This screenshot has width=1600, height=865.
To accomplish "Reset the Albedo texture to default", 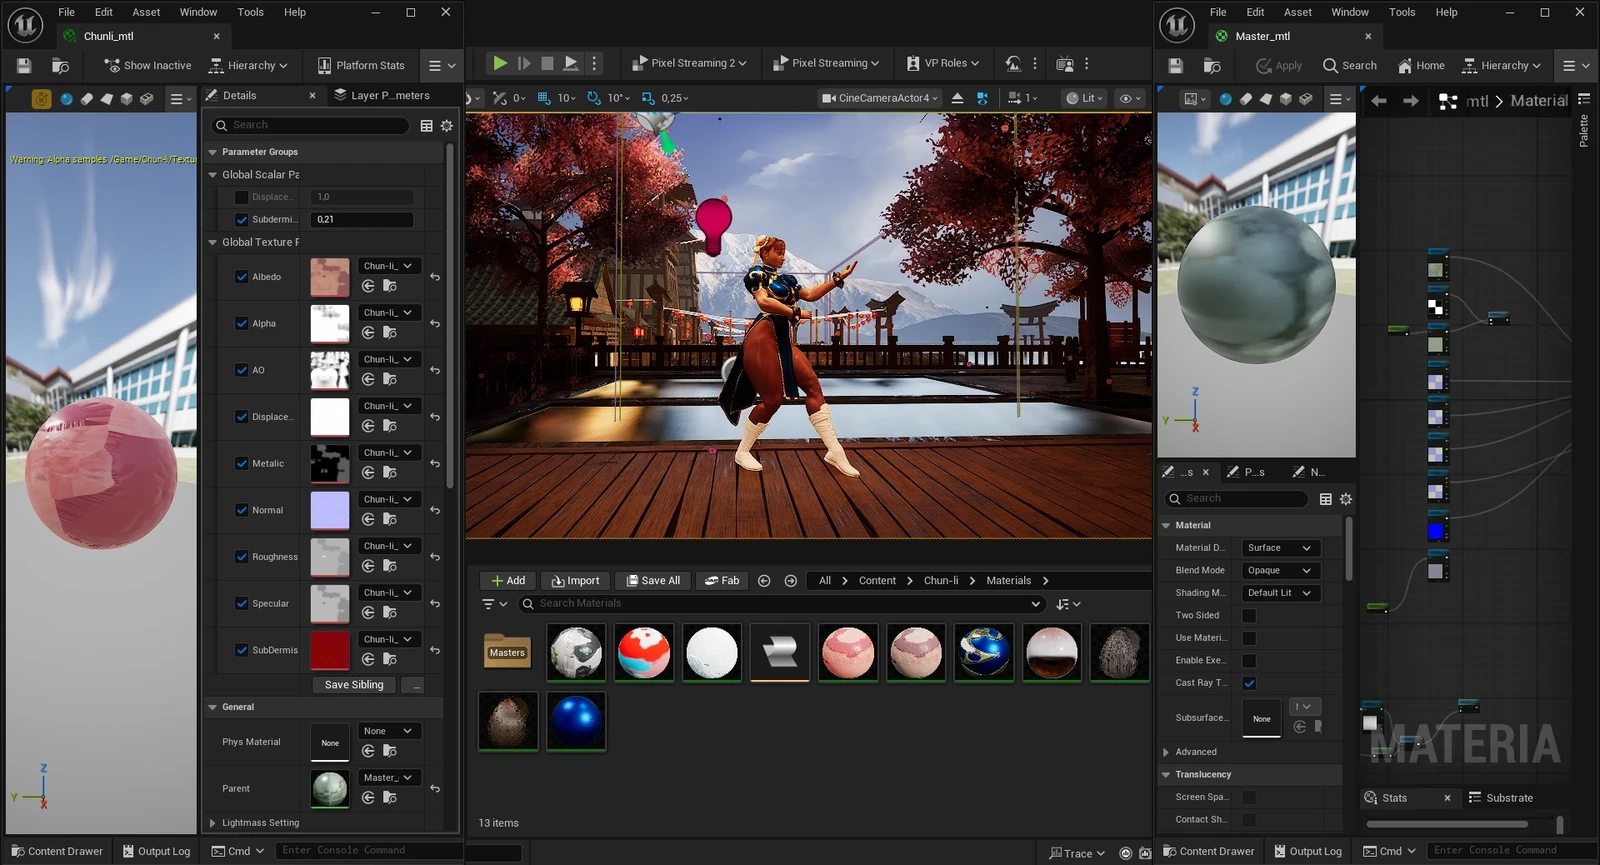I will point(435,277).
